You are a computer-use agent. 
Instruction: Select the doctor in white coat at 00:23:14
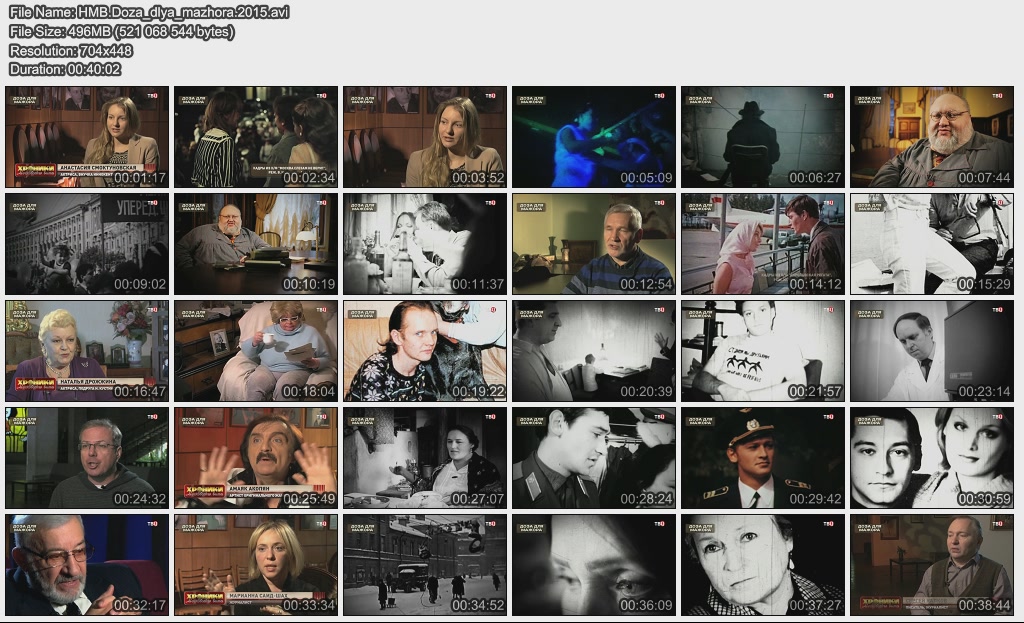(x=931, y=351)
